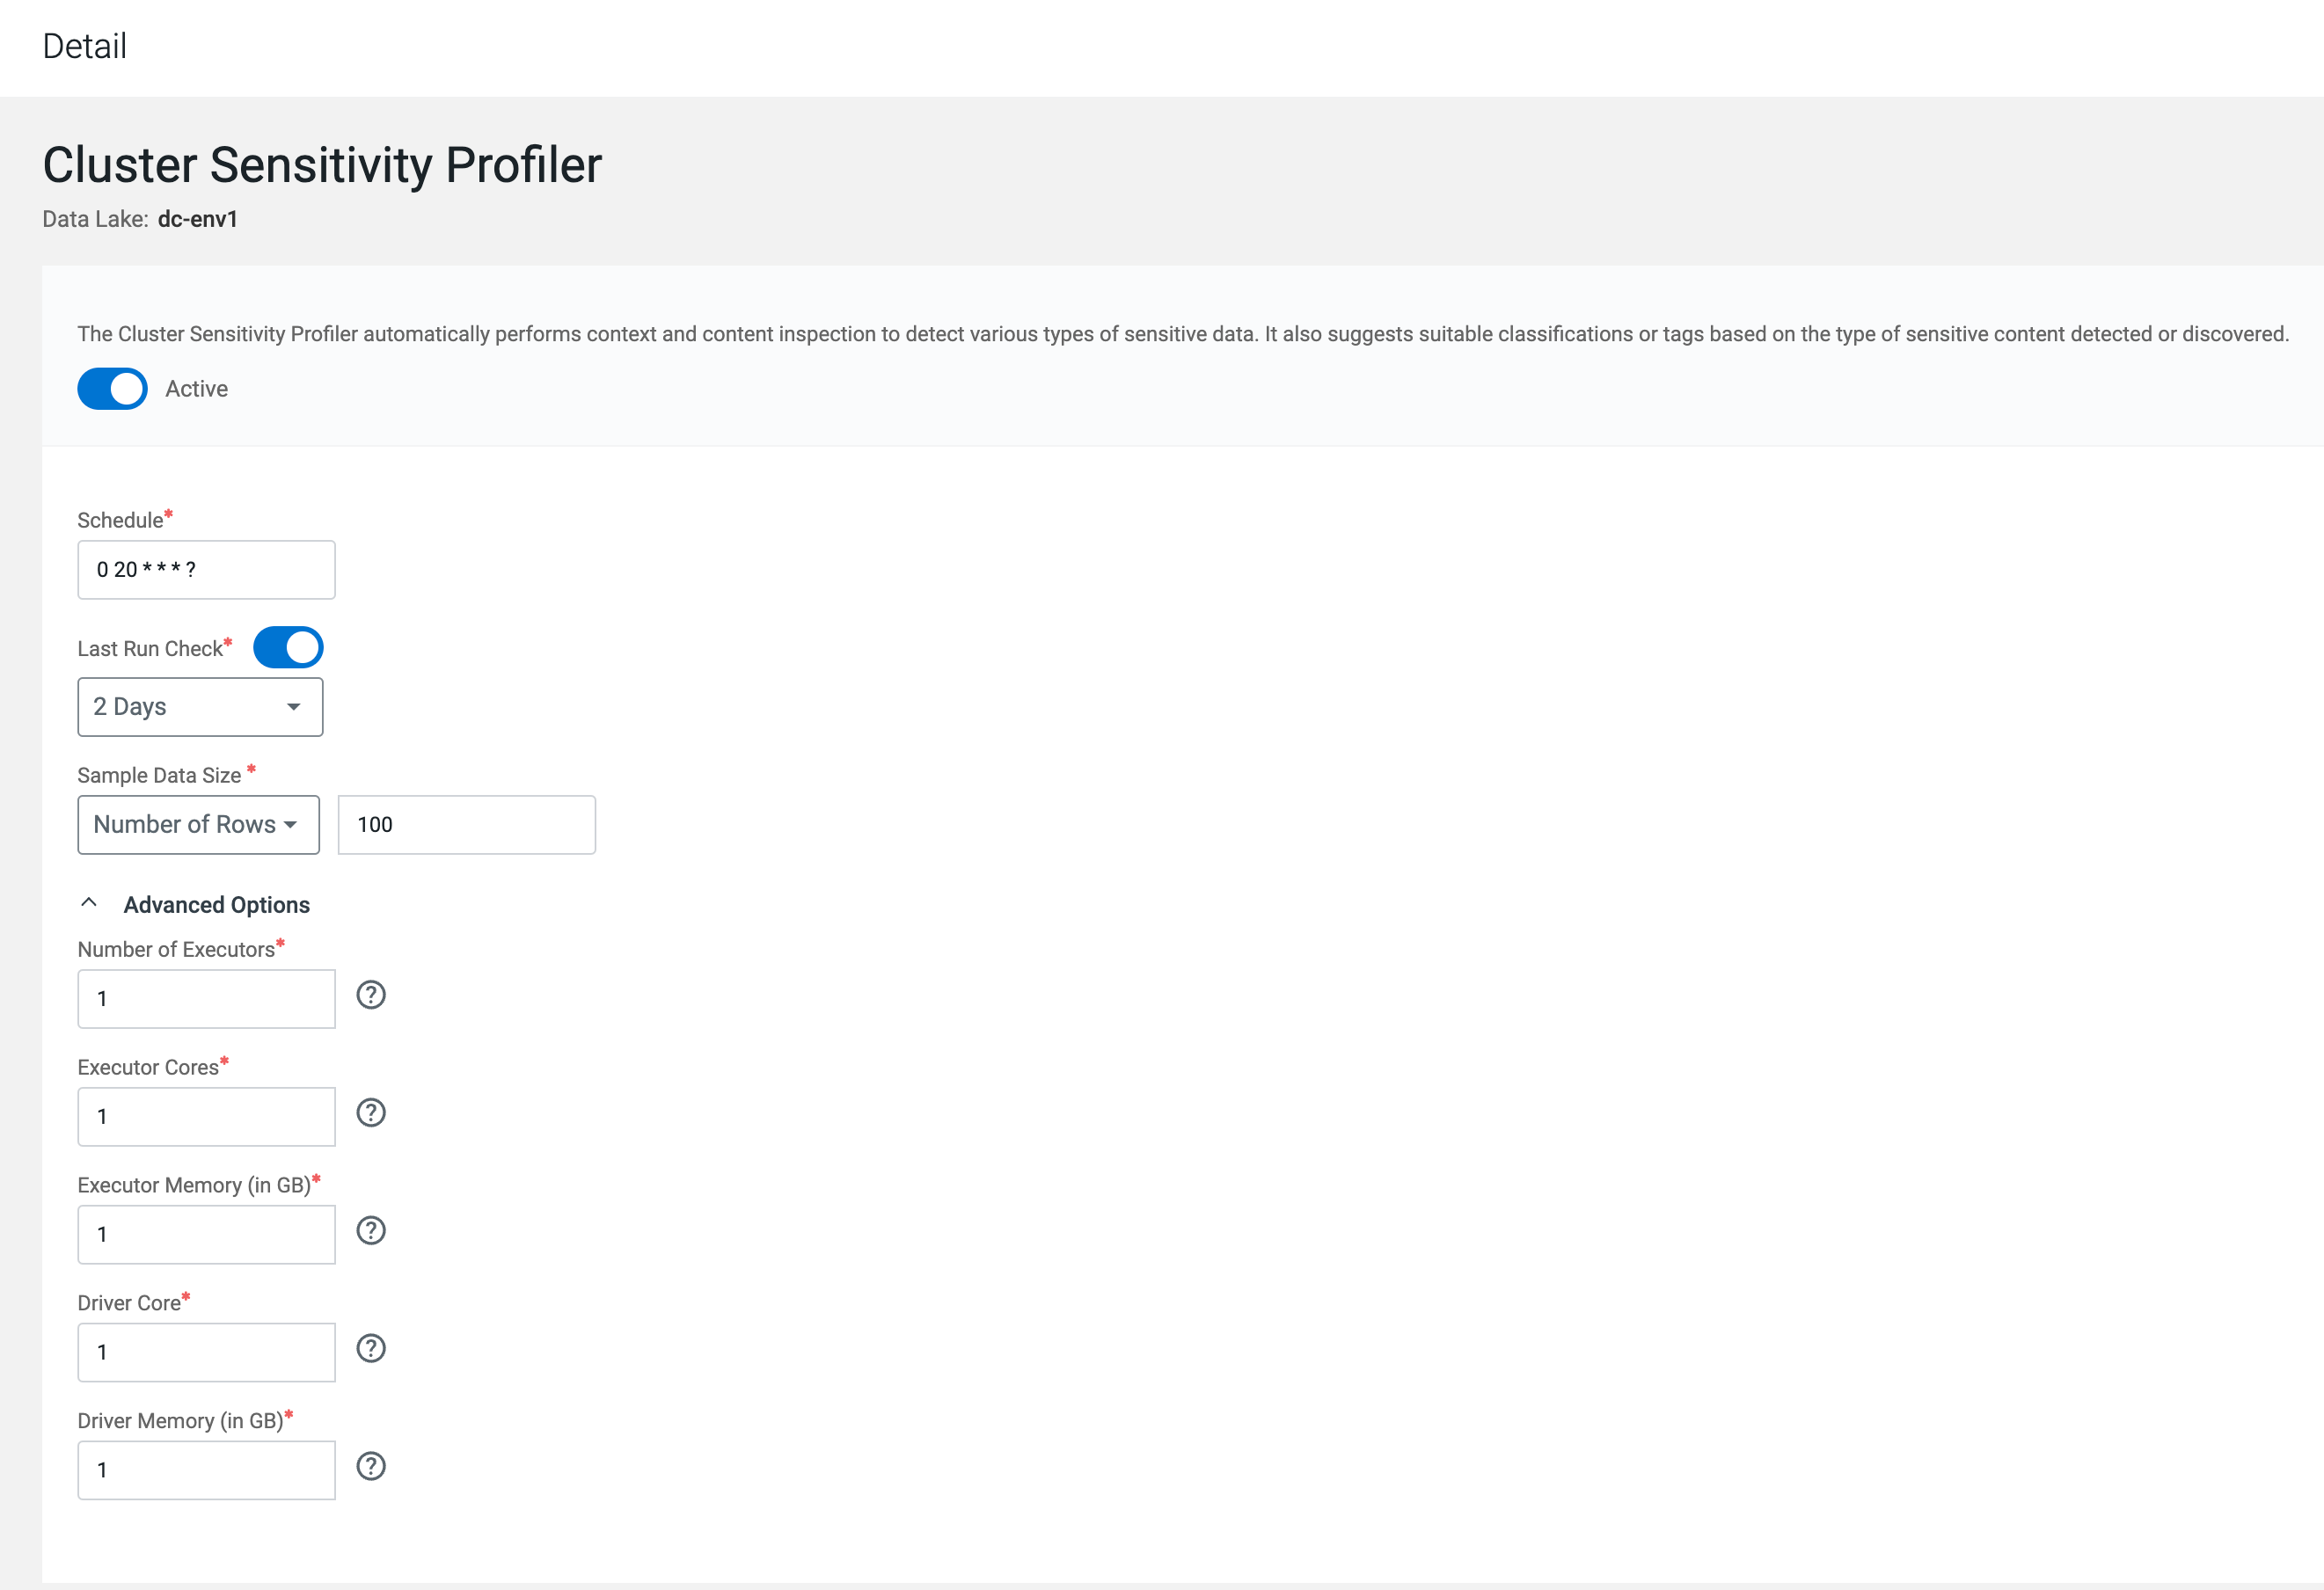Click help icon next to Executor Cores
This screenshot has height=1590, width=2324.
[x=371, y=1113]
